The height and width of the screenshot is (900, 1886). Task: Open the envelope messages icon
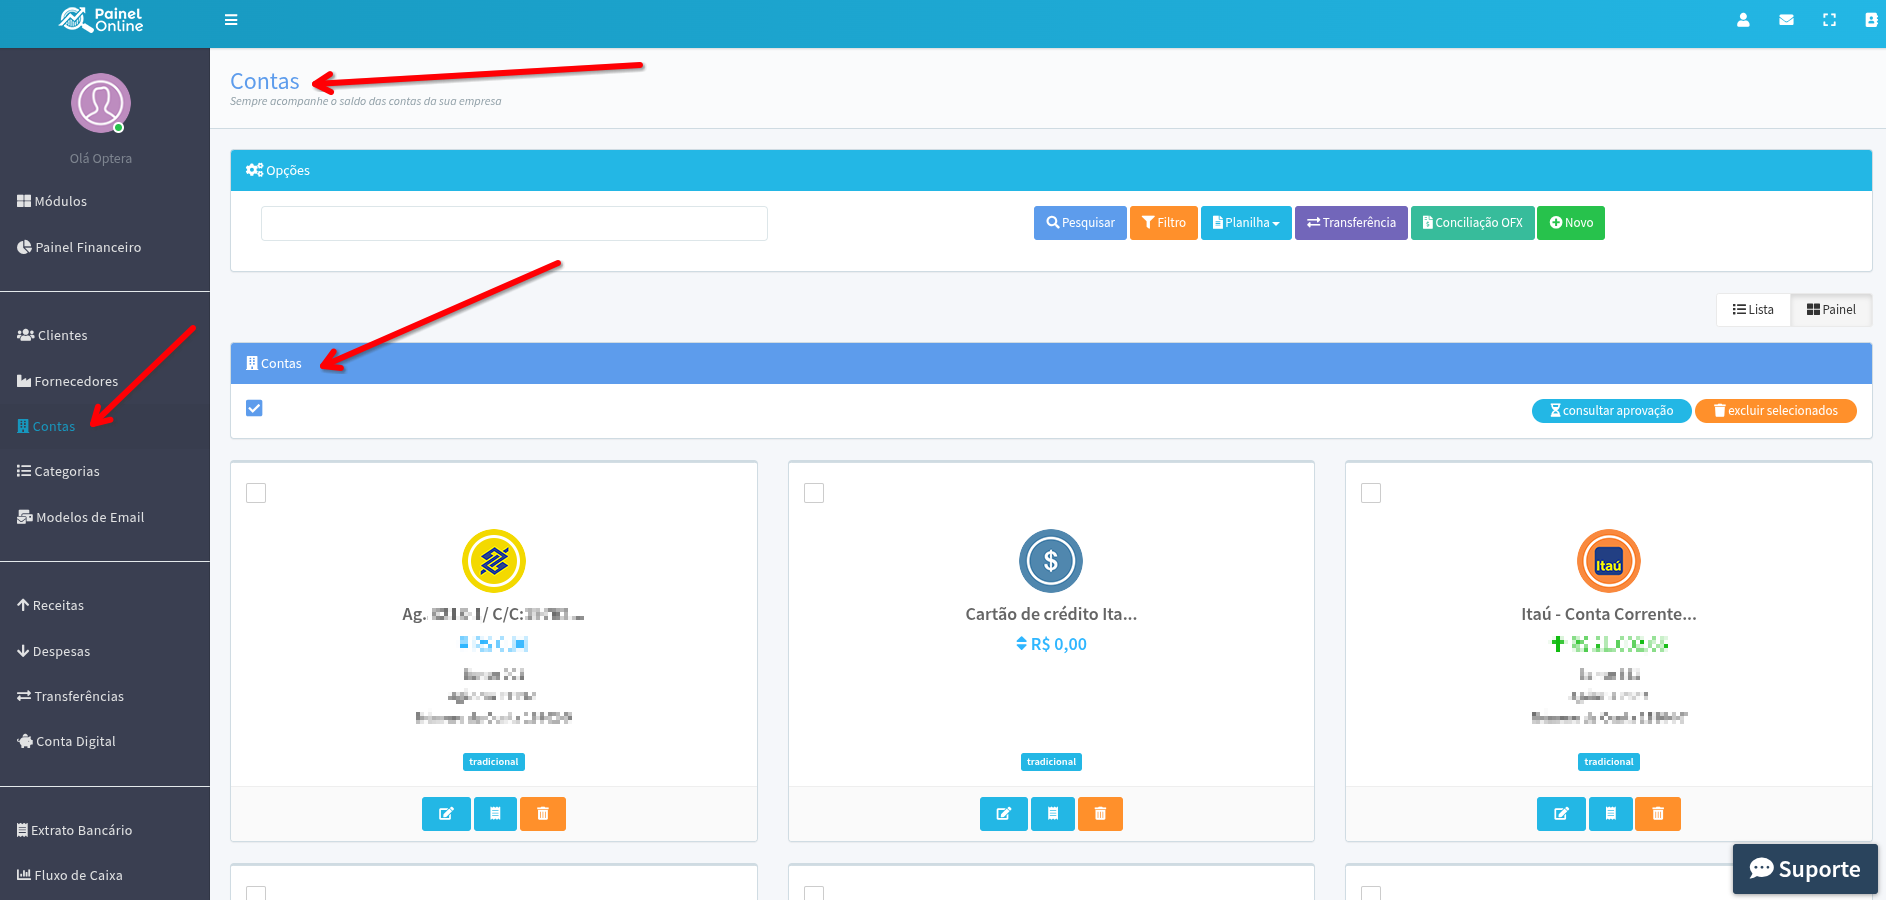1786,20
